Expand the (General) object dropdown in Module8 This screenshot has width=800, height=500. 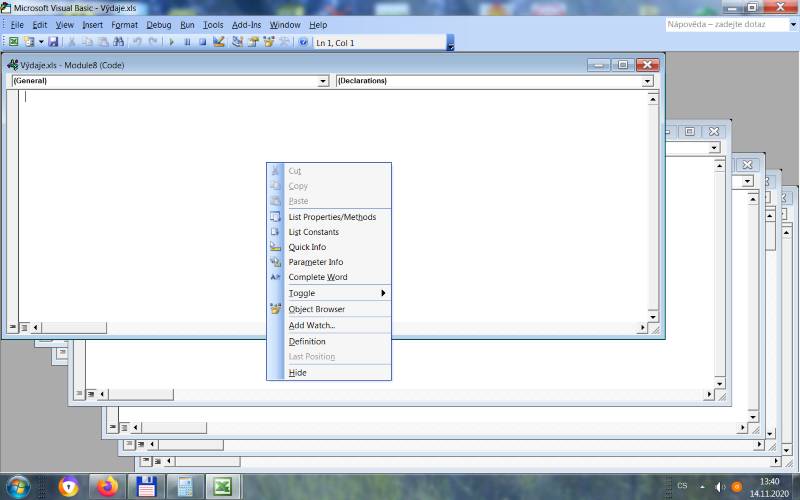323,81
